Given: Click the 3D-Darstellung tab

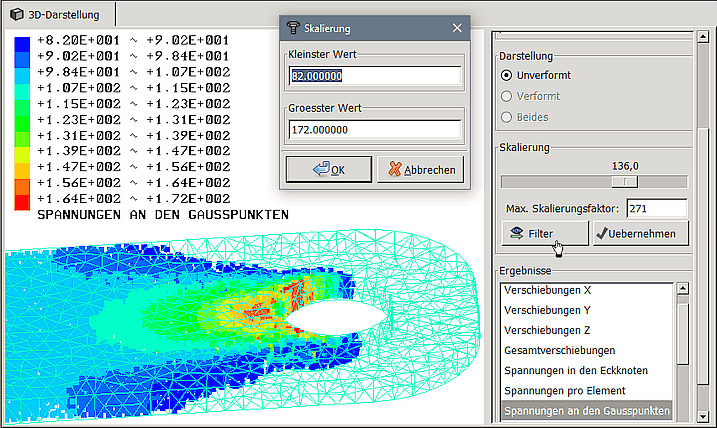Looking at the screenshot, I should point(57,15).
